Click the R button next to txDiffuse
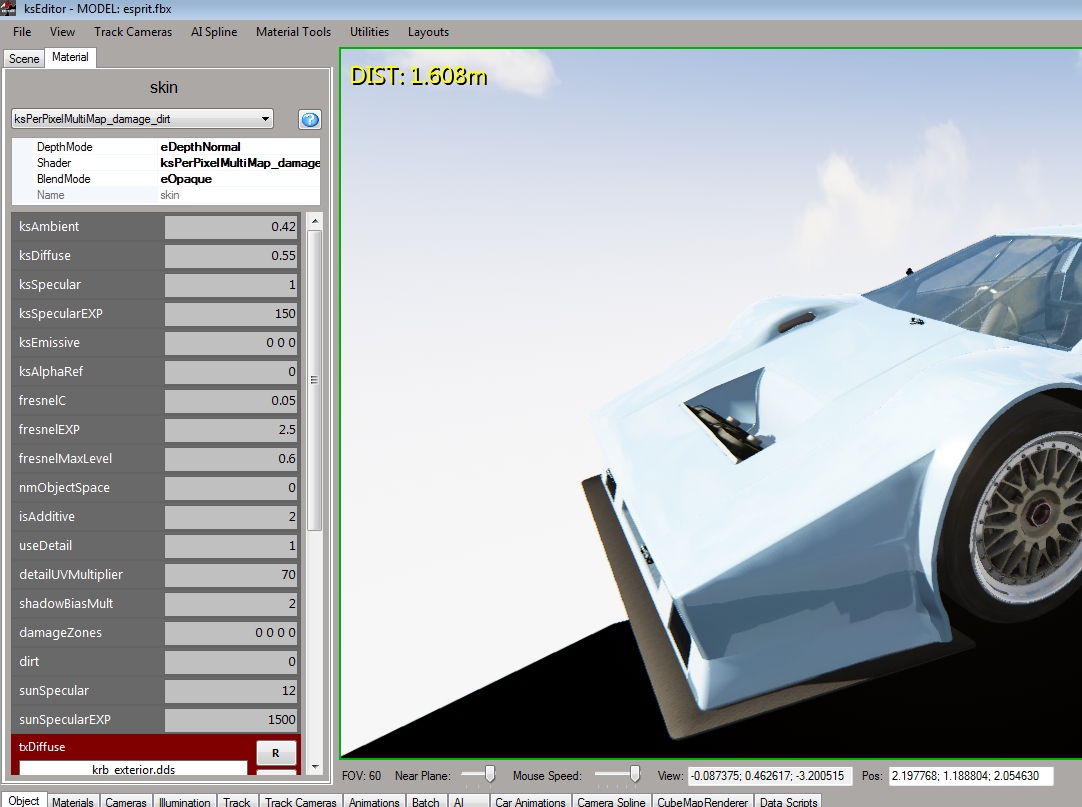 click(276, 753)
